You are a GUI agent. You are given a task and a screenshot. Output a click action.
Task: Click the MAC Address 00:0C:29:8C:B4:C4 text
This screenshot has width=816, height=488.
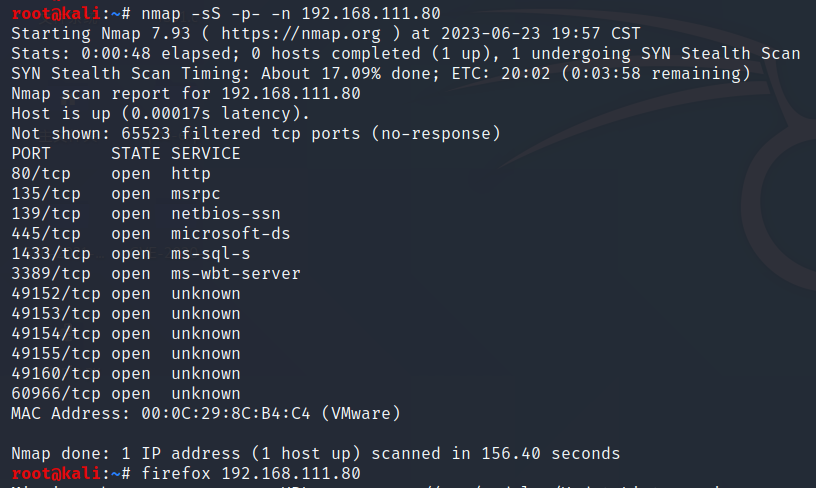[206, 414]
